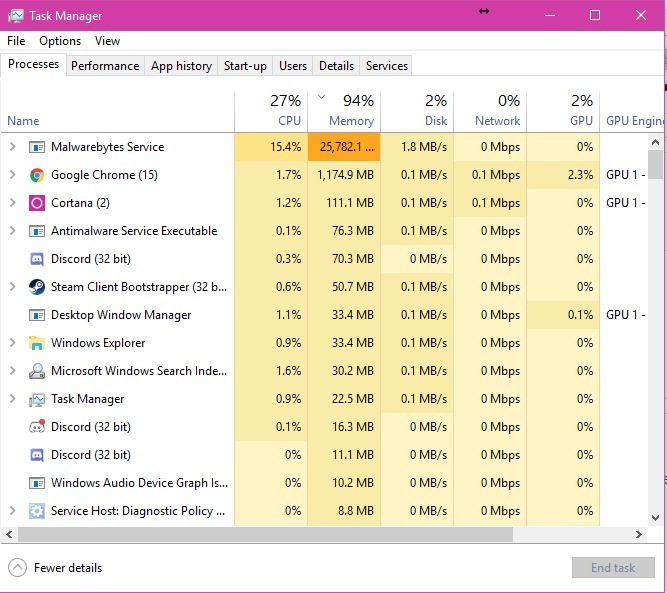
Task: Switch to the Start-up tab
Action: tap(245, 66)
